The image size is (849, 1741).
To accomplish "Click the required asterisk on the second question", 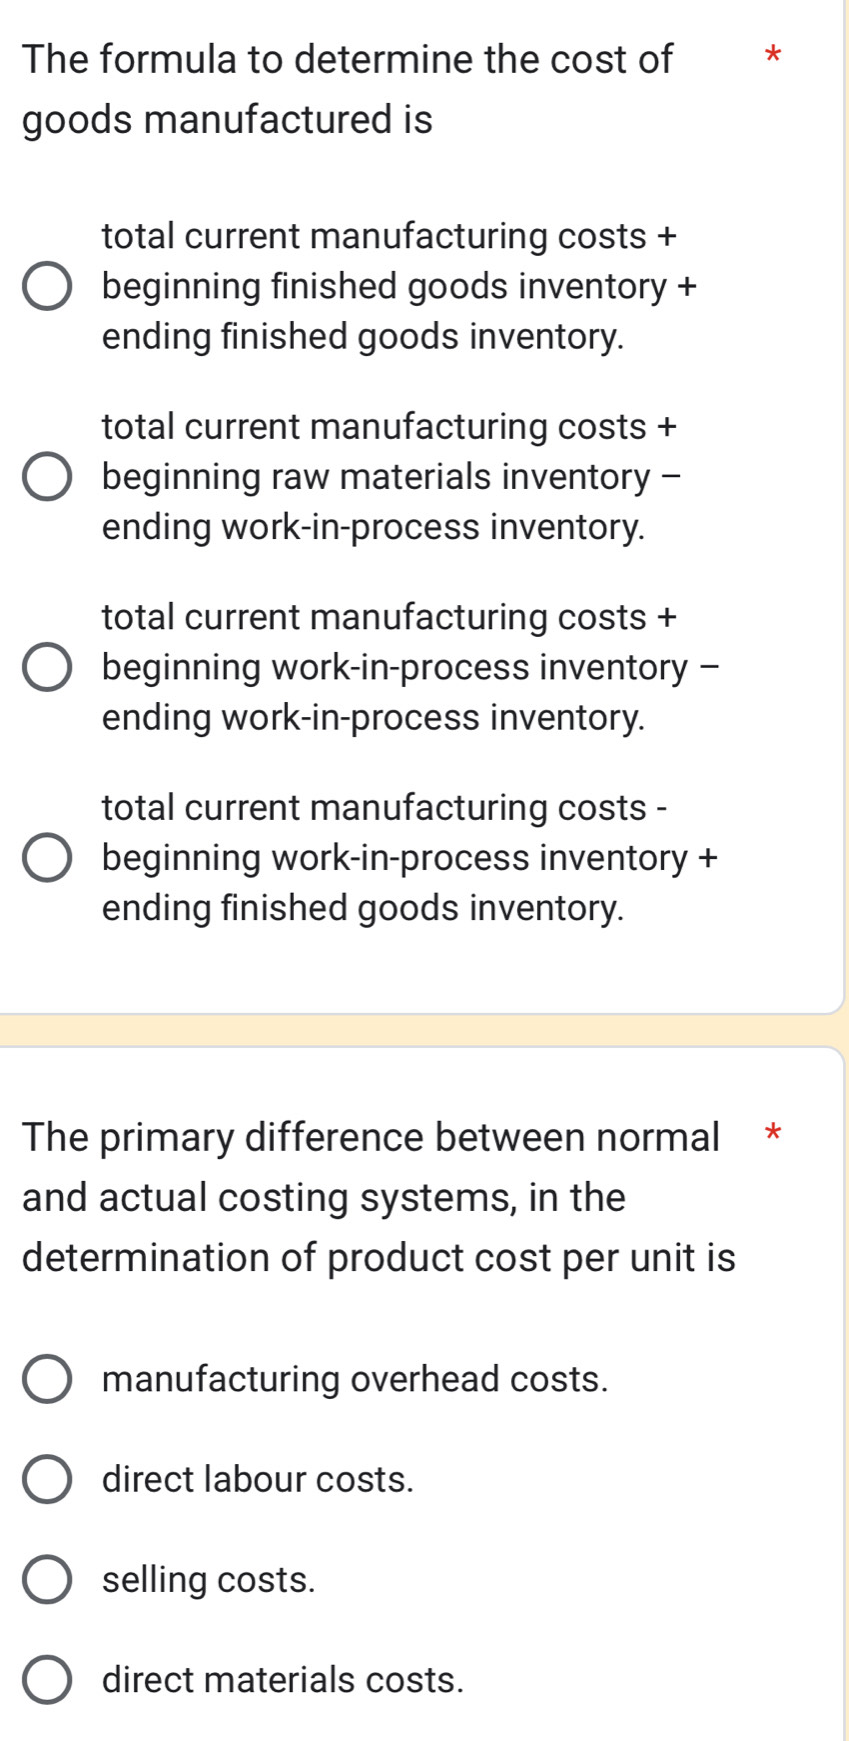I will pyautogui.click(x=770, y=1133).
